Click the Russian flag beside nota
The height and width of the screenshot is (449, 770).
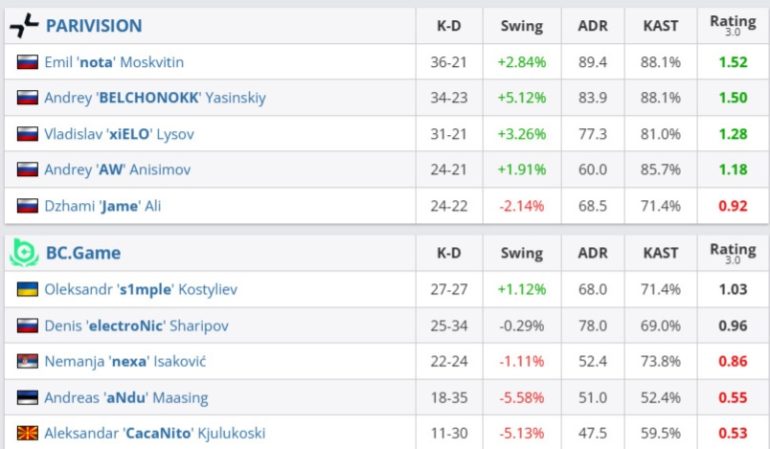pos(27,62)
